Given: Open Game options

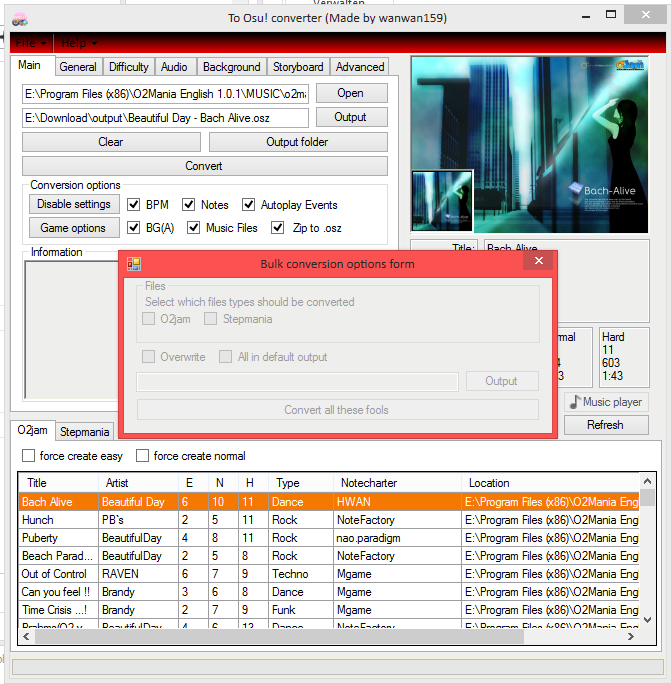Looking at the screenshot, I should 74,228.
